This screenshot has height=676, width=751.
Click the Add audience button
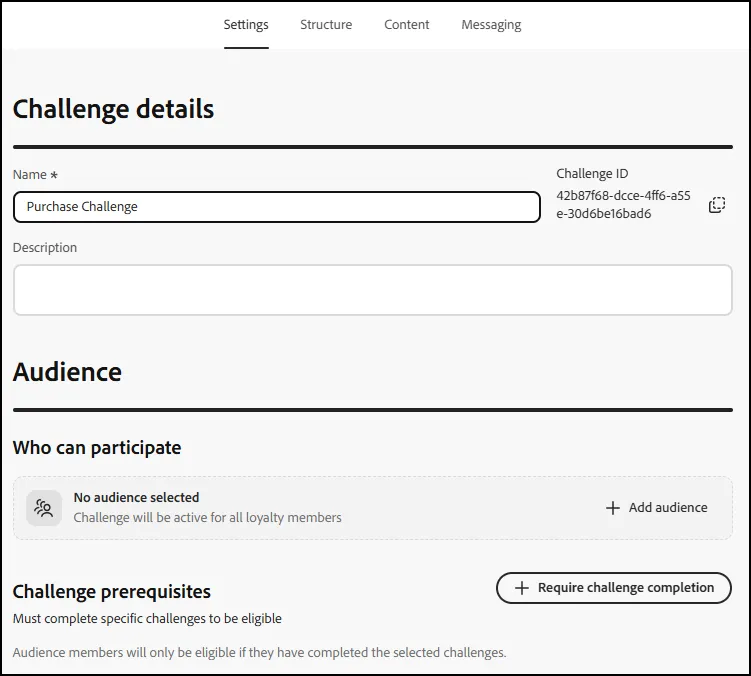click(x=657, y=508)
